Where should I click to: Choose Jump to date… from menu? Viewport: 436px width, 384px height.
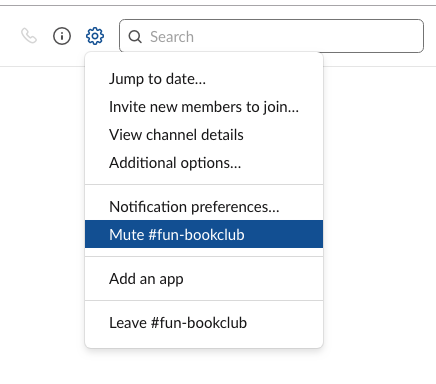click(x=204, y=79)
